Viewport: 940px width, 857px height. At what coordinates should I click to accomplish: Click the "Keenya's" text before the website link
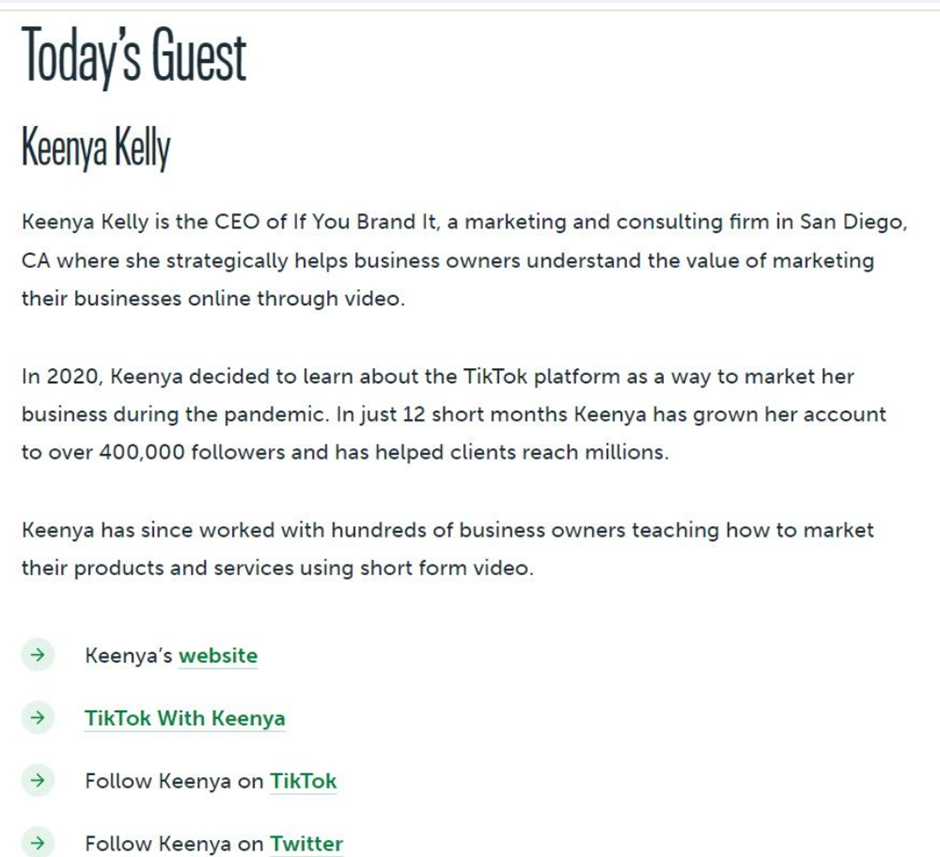click(129, 656)
